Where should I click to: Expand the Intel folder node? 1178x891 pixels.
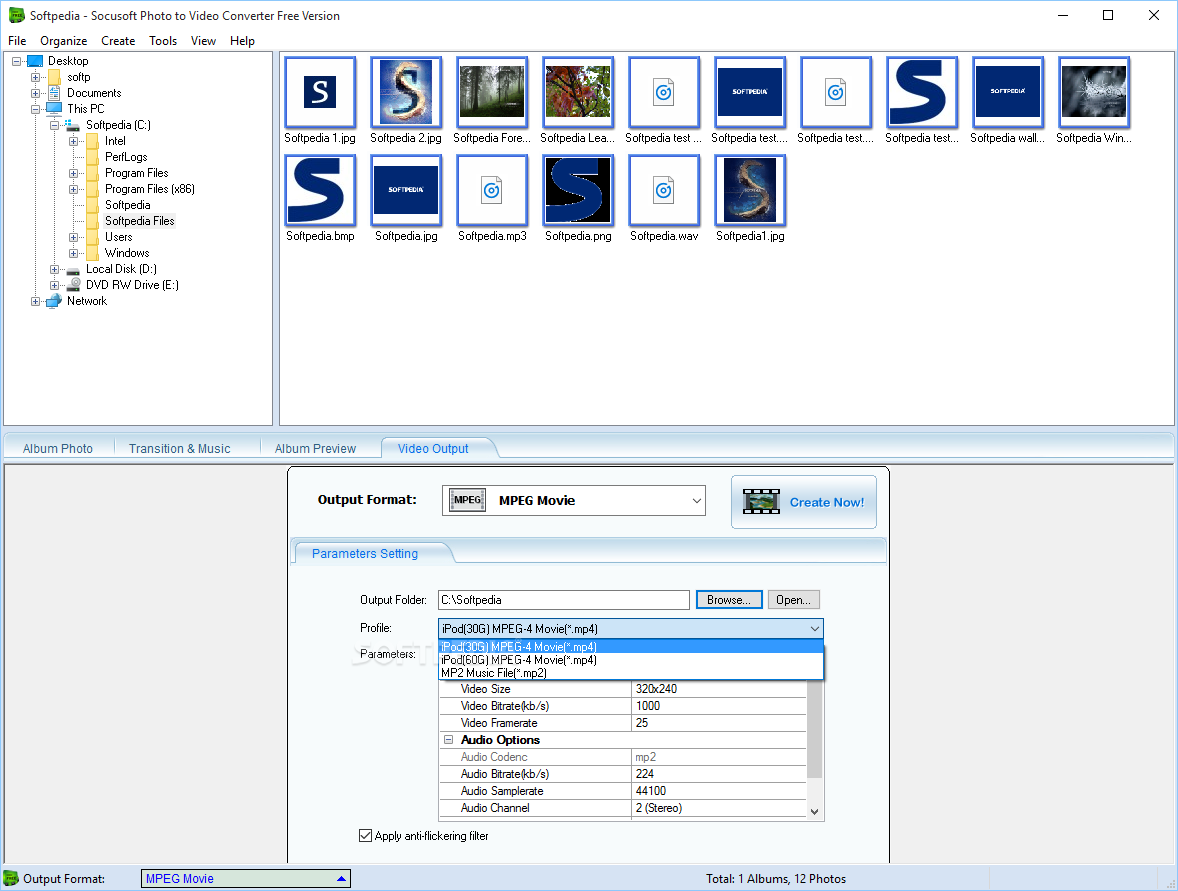click(73, 141)
